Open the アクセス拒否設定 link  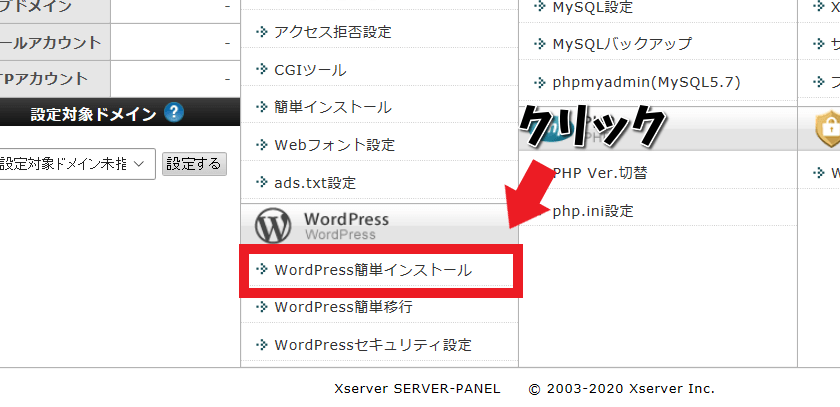point(333,32)
